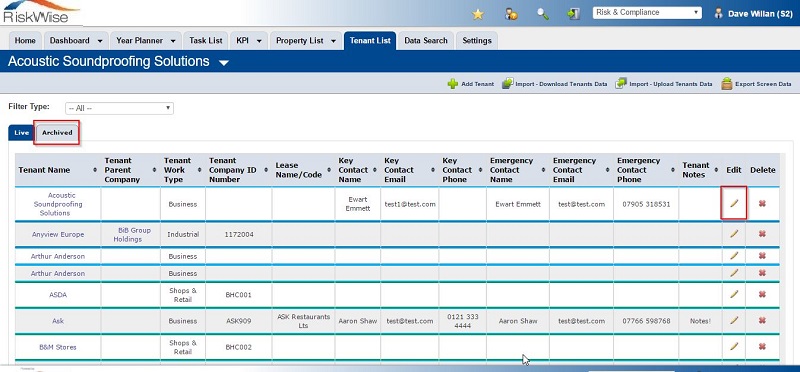Open the Filter Type dropdown

[119, 108]
